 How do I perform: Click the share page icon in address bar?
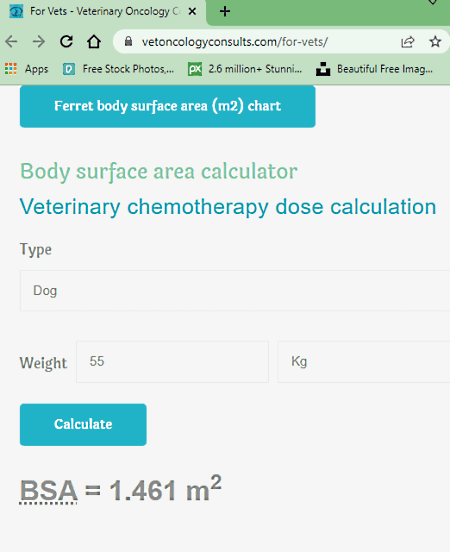point(407,42)
